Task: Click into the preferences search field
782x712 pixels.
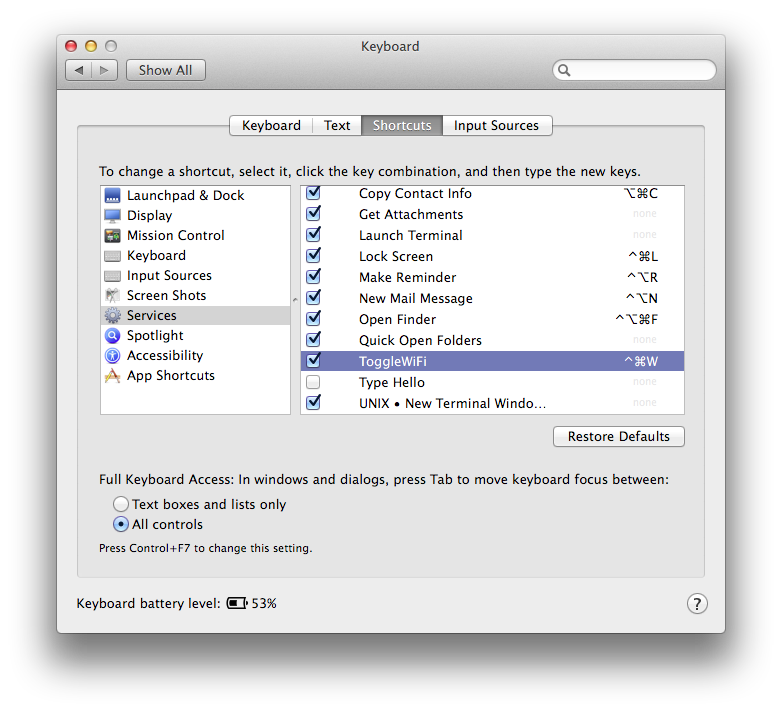Action: pos(634,70)
